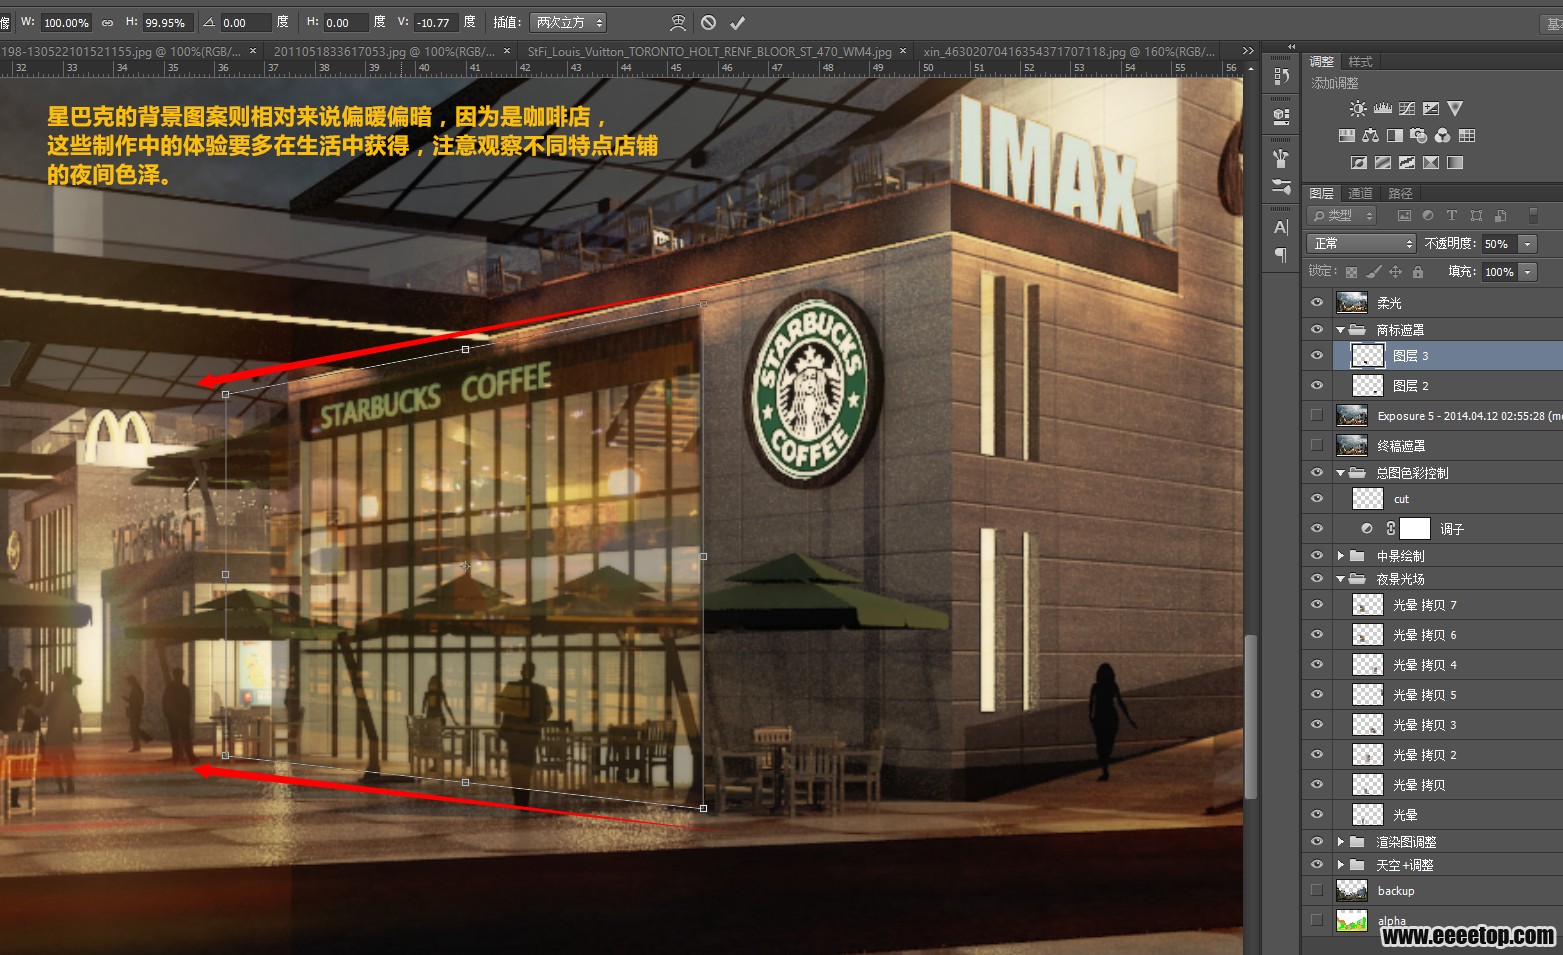Add a Color Balance adjustment
Image resolution: width=1563 pixels, height=955 pixels.
tap(1370, 135)
